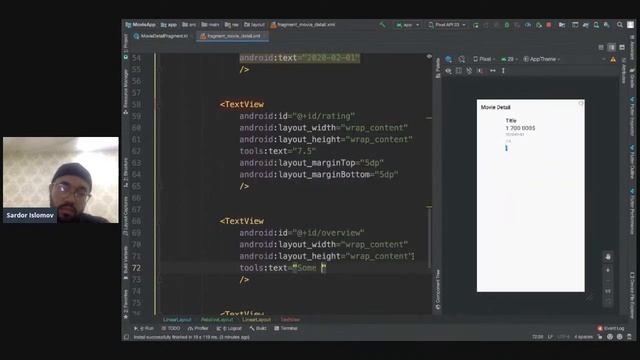Click the layout warnings triangle icon
The image size is (640, 360).
(x=613, y=60)
